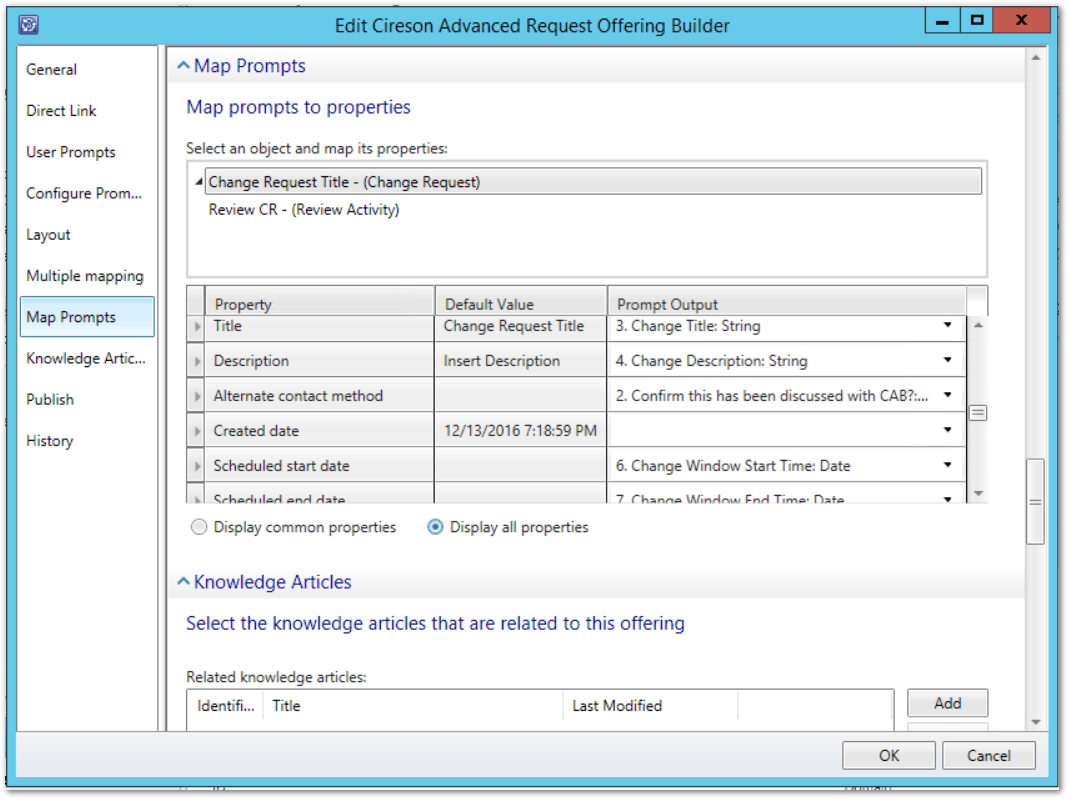Click Default Value cell 'Change Request Title'
The height and width of the screenshot is (799, 1068).
click(x=520, y=326)
